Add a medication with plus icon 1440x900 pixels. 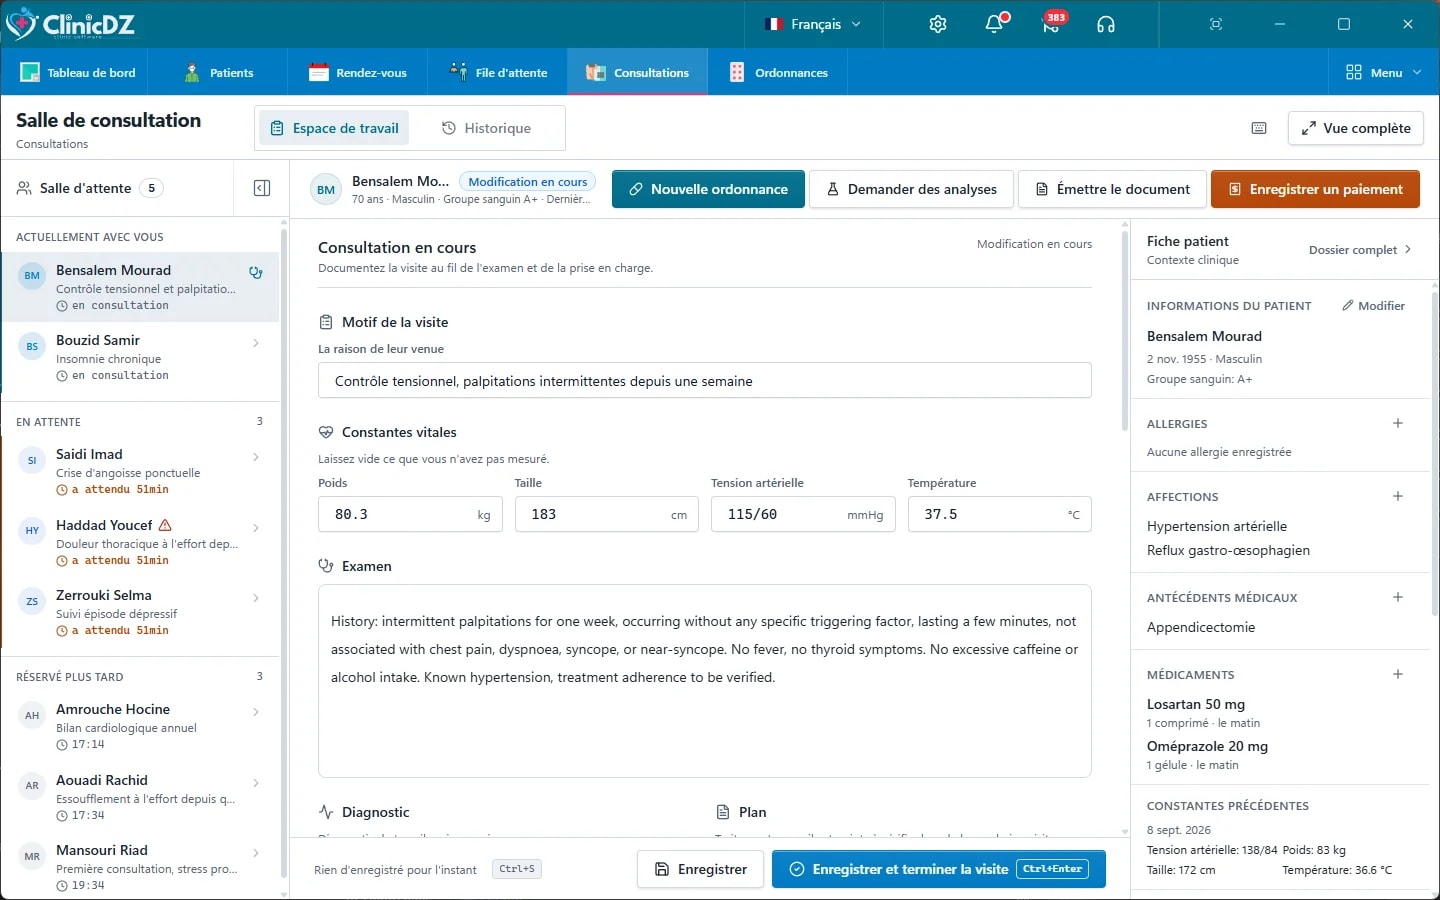pyautogui.click(x=1398, y=674)
